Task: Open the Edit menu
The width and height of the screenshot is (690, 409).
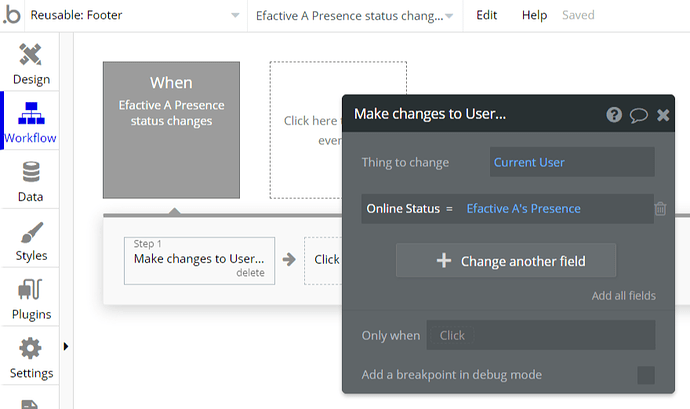Action: (486, 15)
